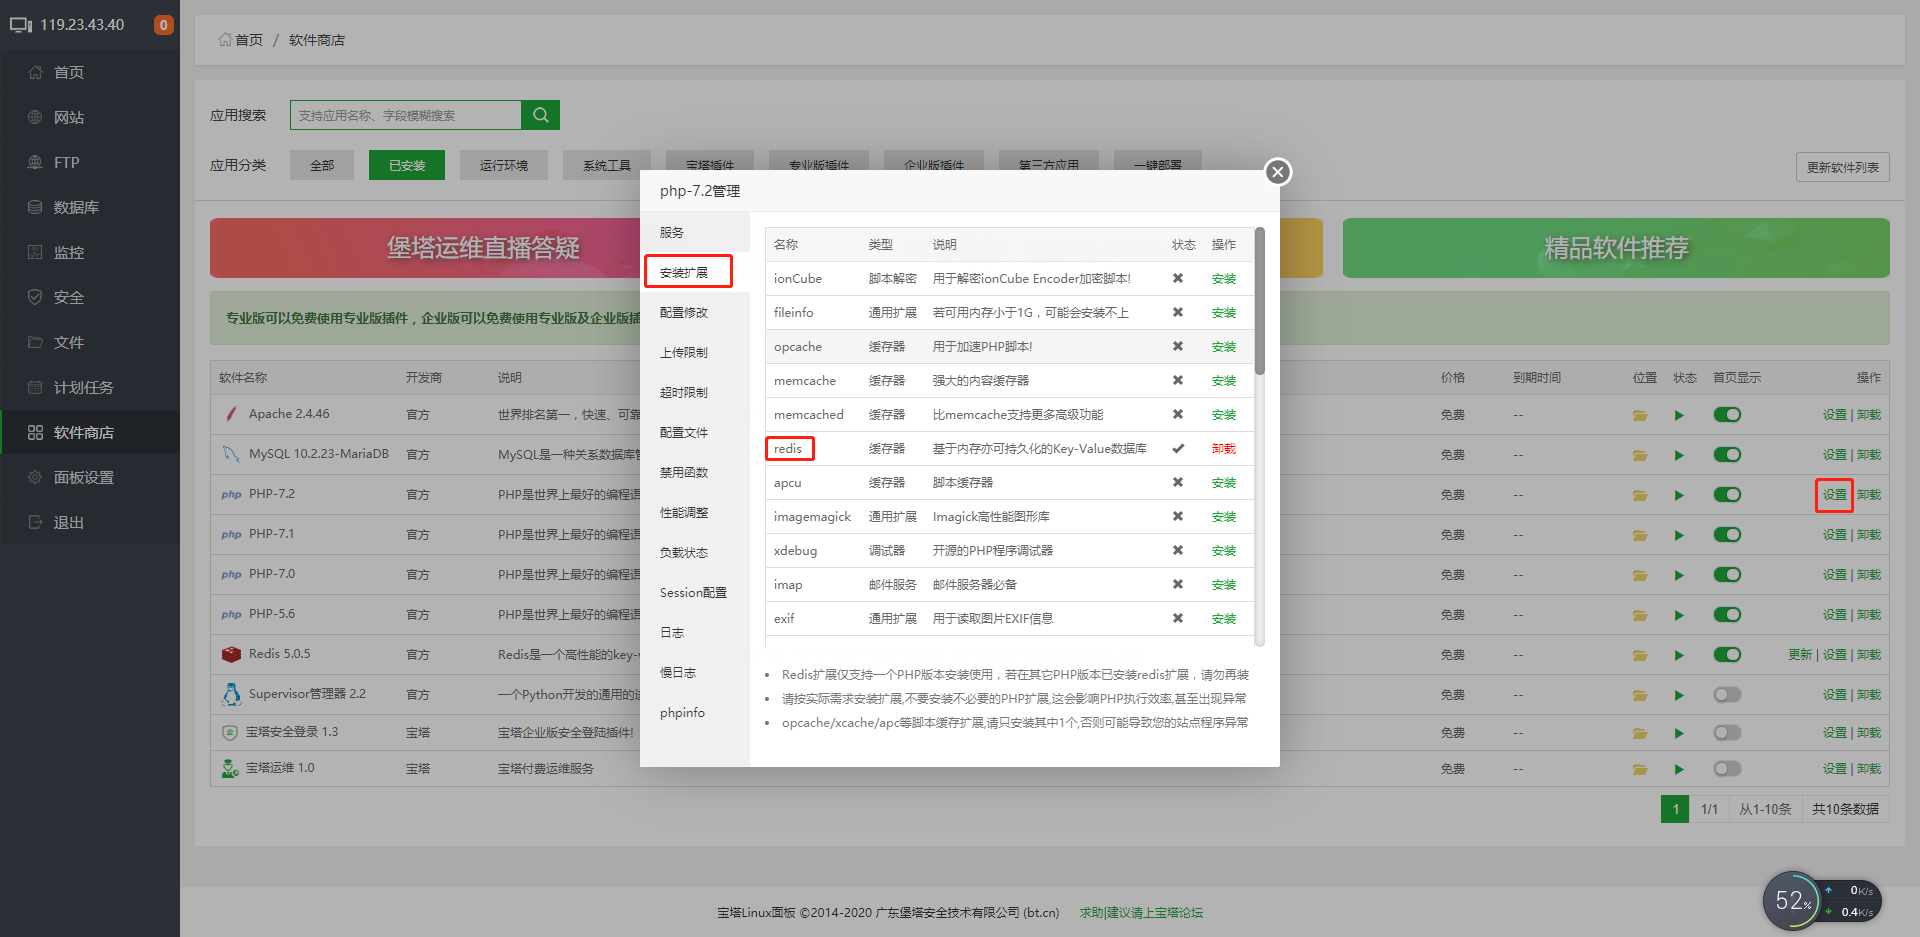Open the 首页 sidebar home icon

click(36, 72)
